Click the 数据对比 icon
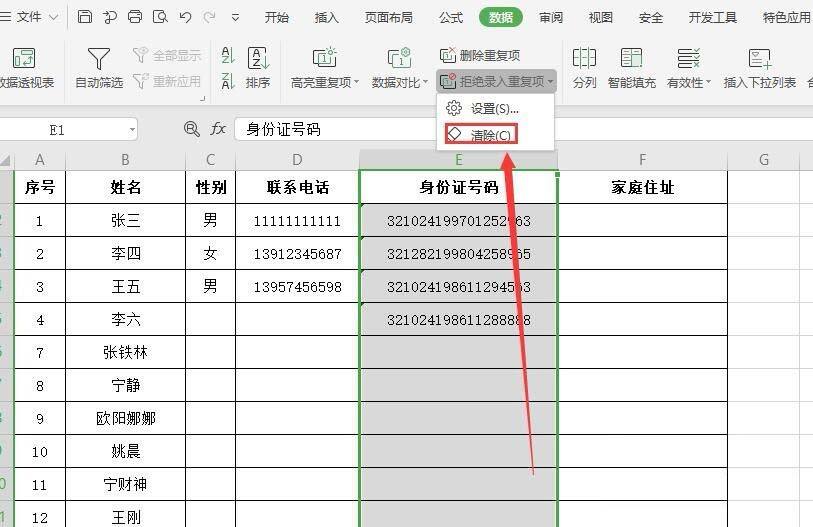Image resolution: width=813 pixels, height=527 pixels. [x=400, y=58]
